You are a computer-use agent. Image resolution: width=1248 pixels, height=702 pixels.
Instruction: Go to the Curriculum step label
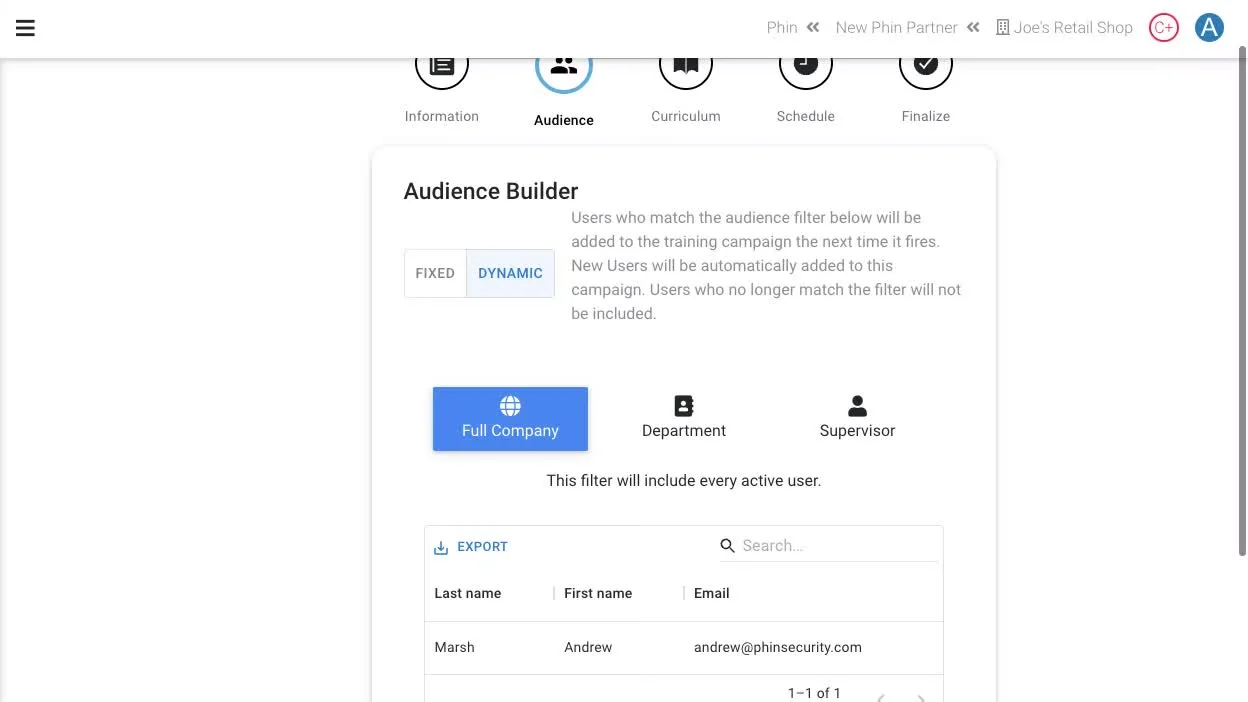pos(686,116)
